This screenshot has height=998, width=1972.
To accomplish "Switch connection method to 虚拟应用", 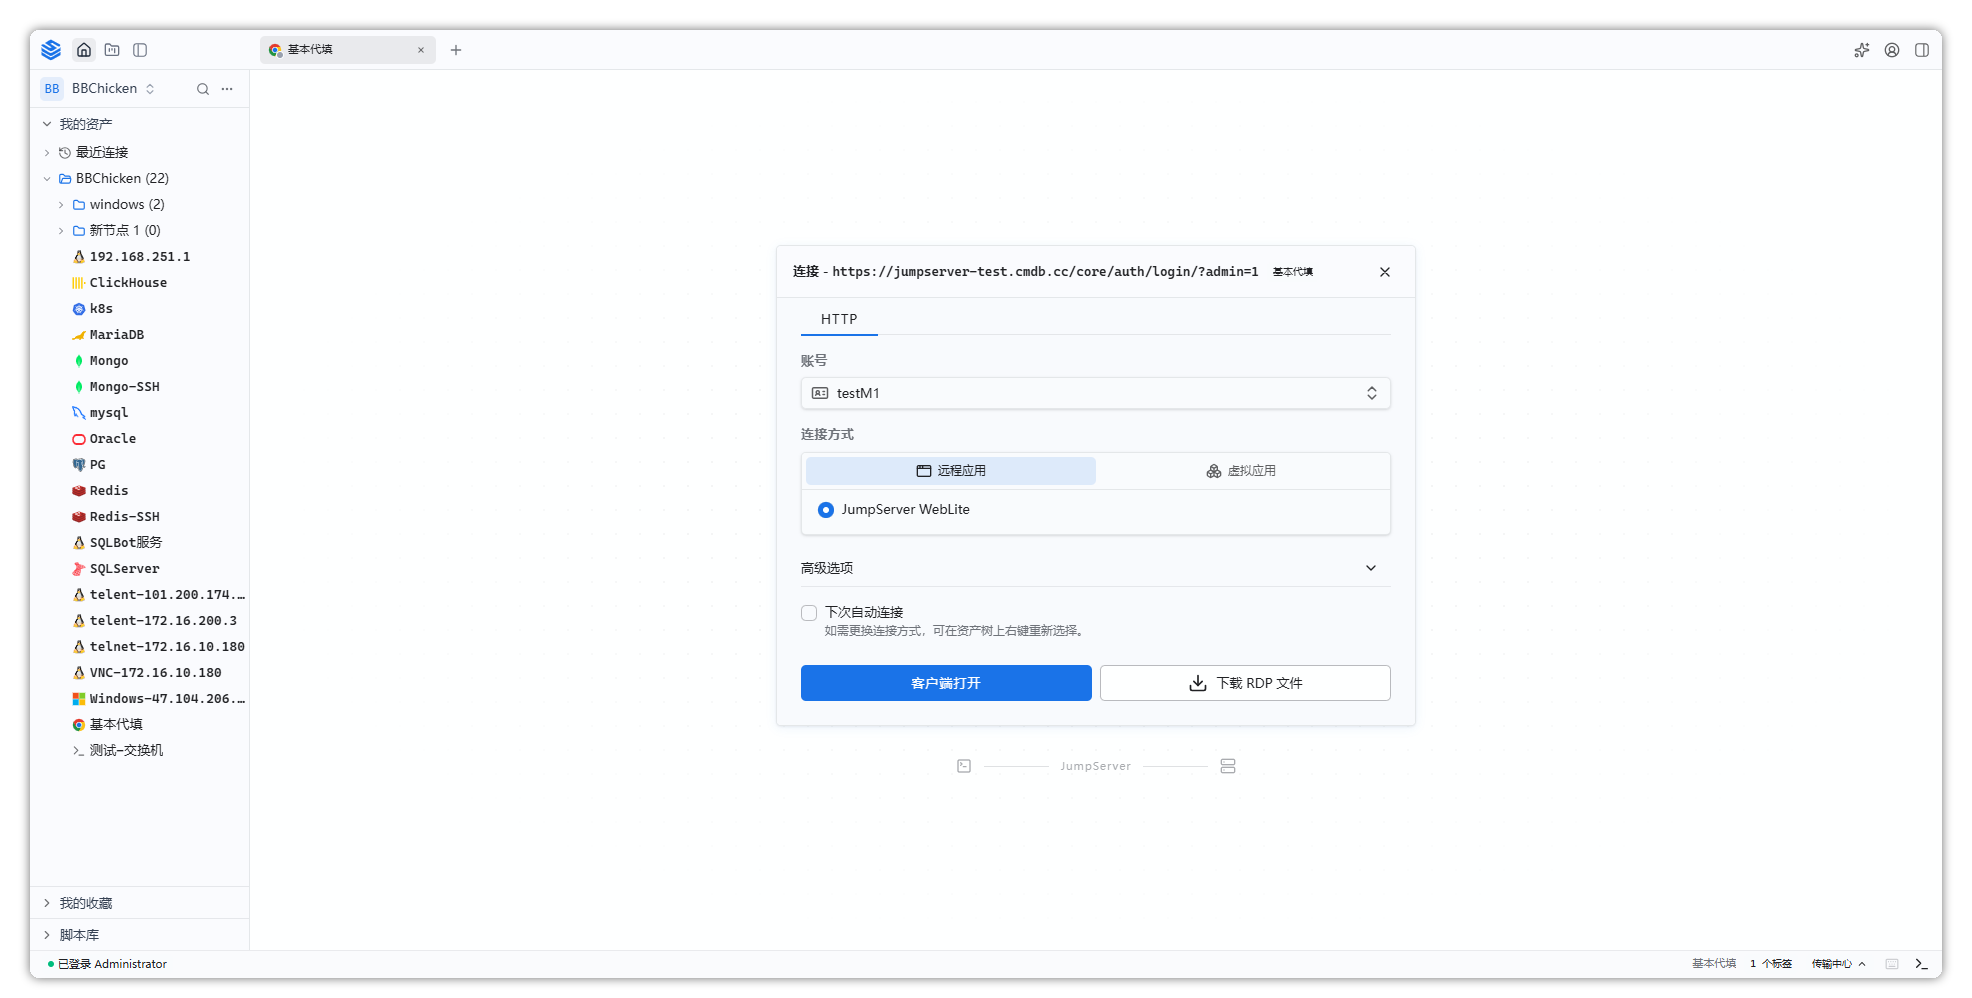I will pos(1241,471).
